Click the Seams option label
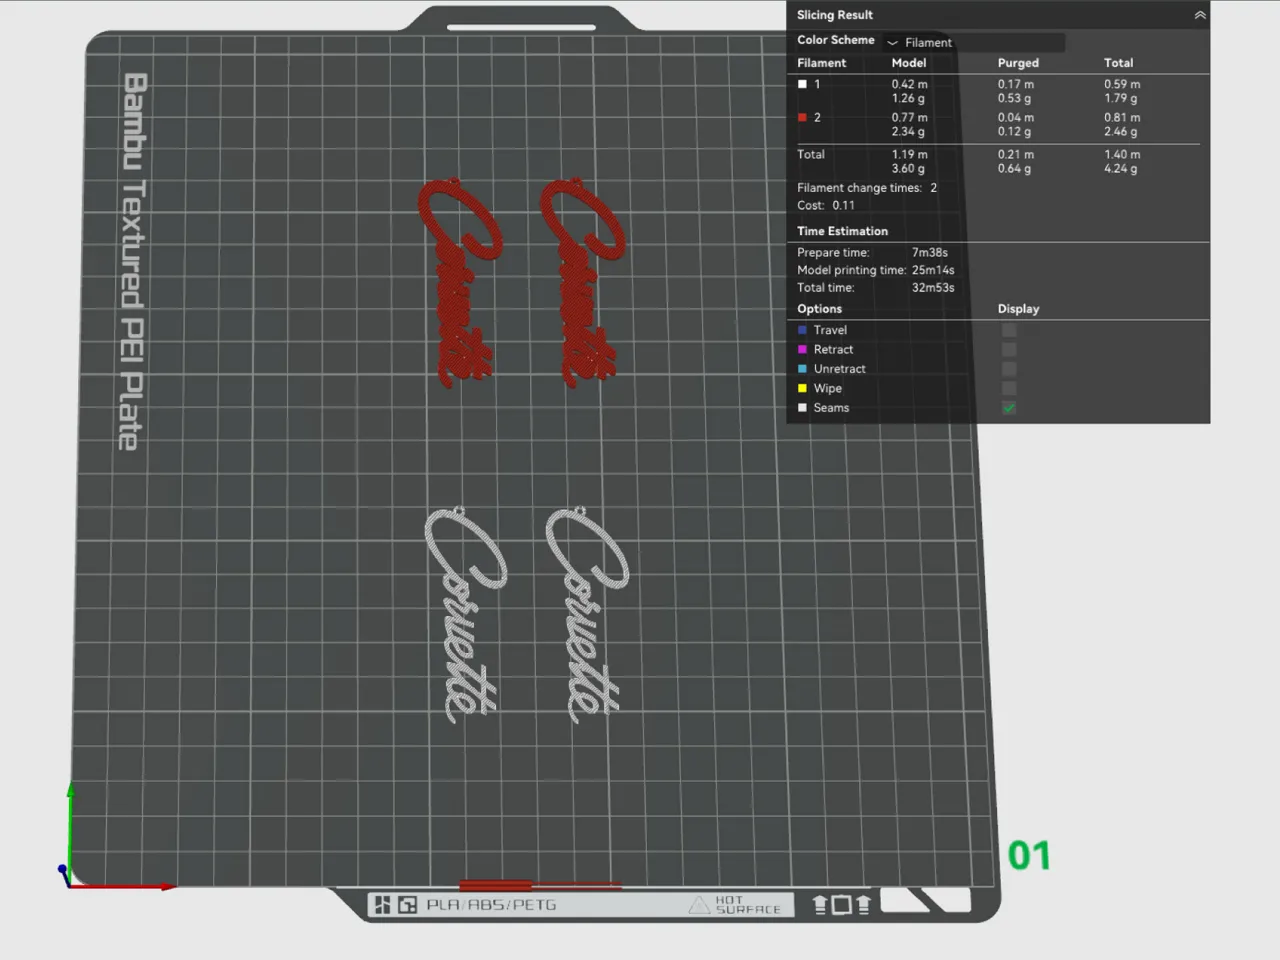1280x960 pixels. (x=831, y=408)
